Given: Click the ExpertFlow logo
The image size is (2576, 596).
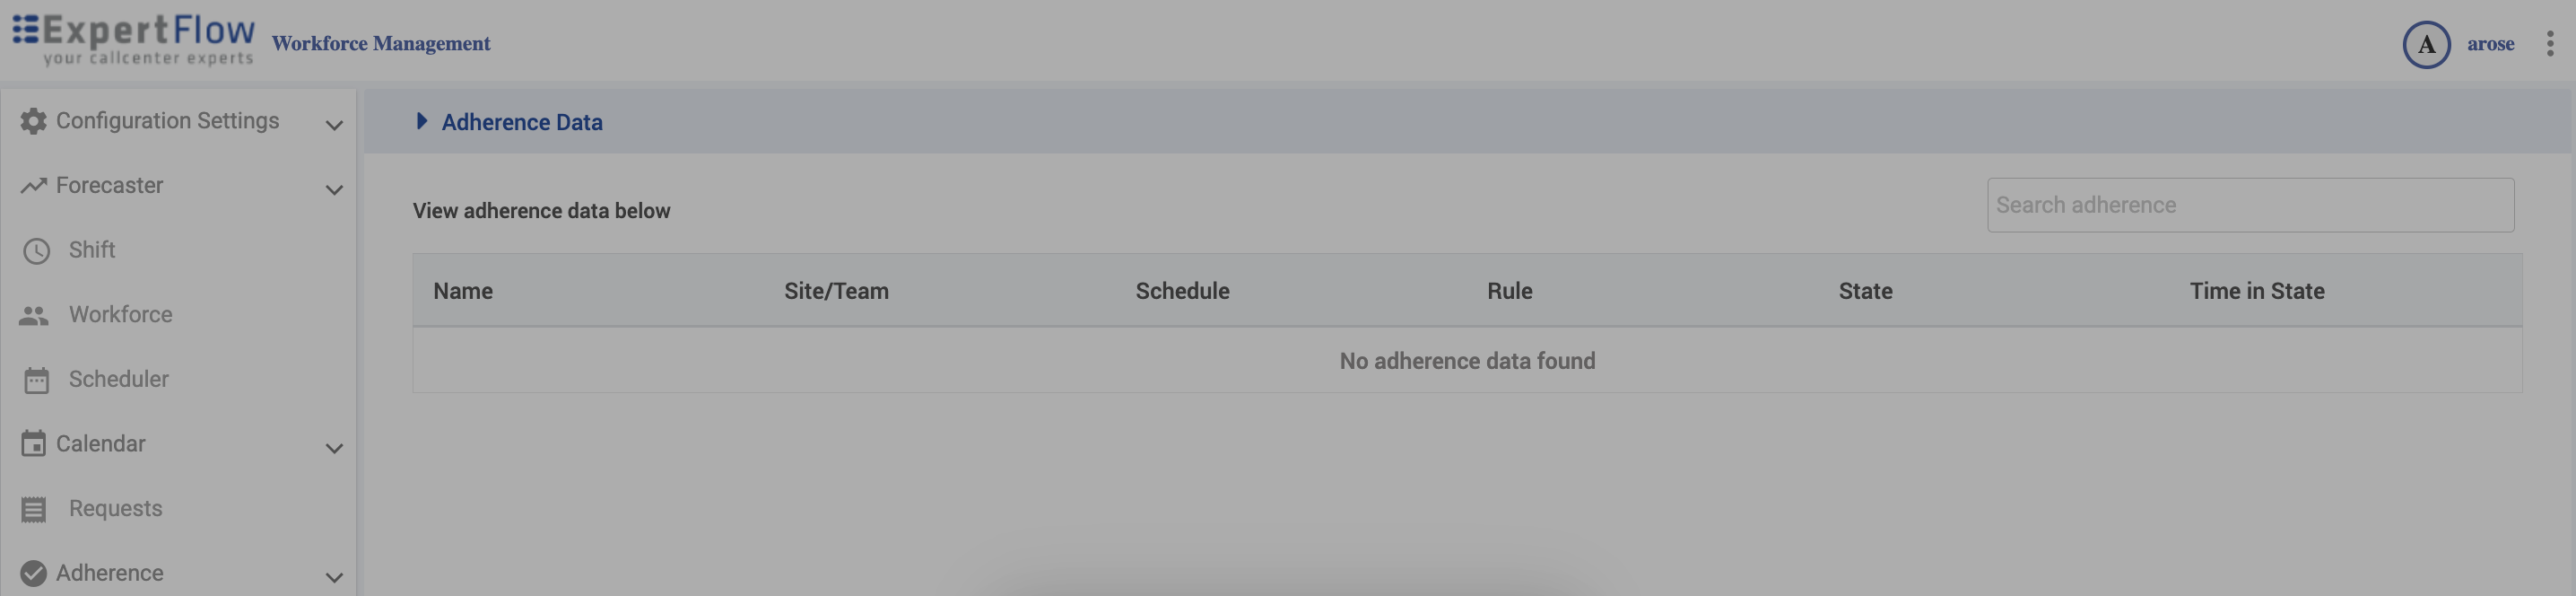Looking at the screenshot, I should click(133, 40).
